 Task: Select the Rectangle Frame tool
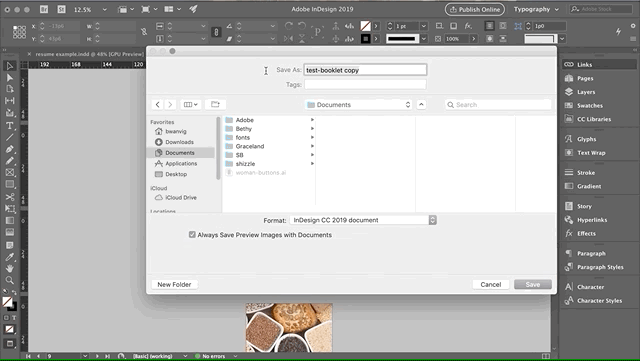[10, 173]
